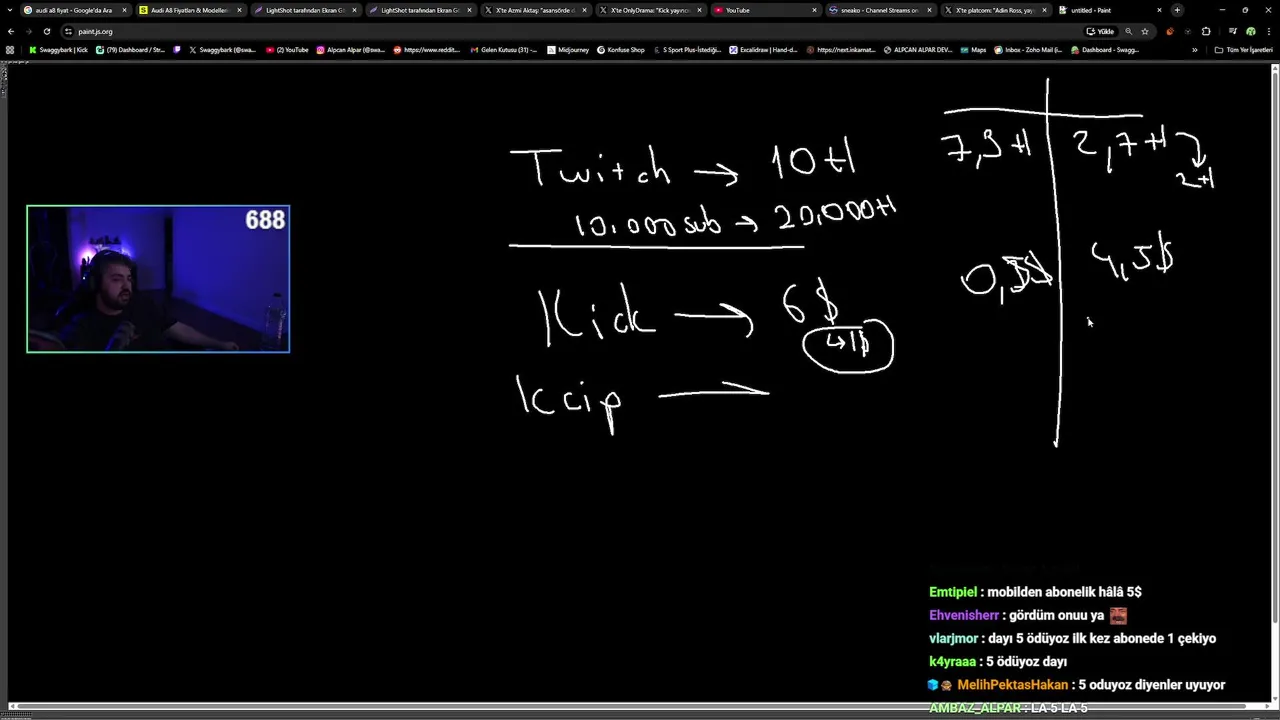Open the apps grid bookmark icon
Image resolution: width=1280 pixels, height=720 pixels.
(10, 50)
